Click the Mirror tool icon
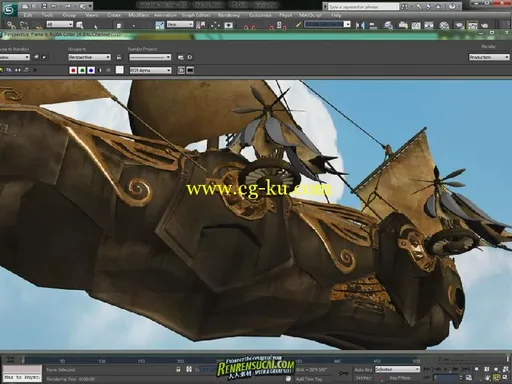Image resolution: width=512 pixels, height=384 pixels. 360,25
